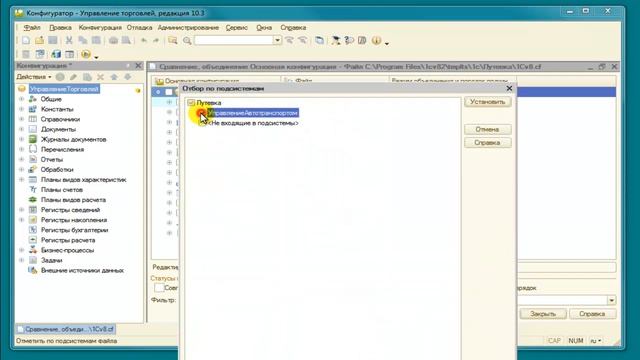Select the Отчеты tree item
640x360 pixels.
52,160
